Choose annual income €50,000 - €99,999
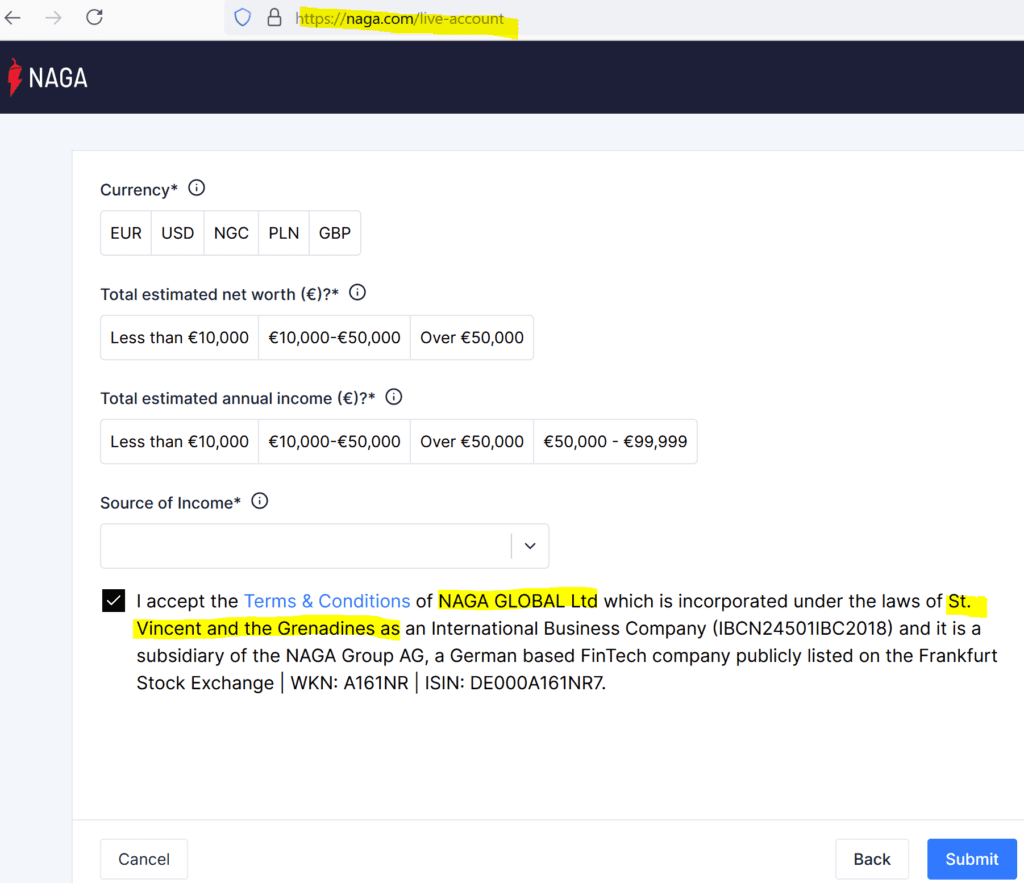Screen dimensions: 1024x883 615,442
